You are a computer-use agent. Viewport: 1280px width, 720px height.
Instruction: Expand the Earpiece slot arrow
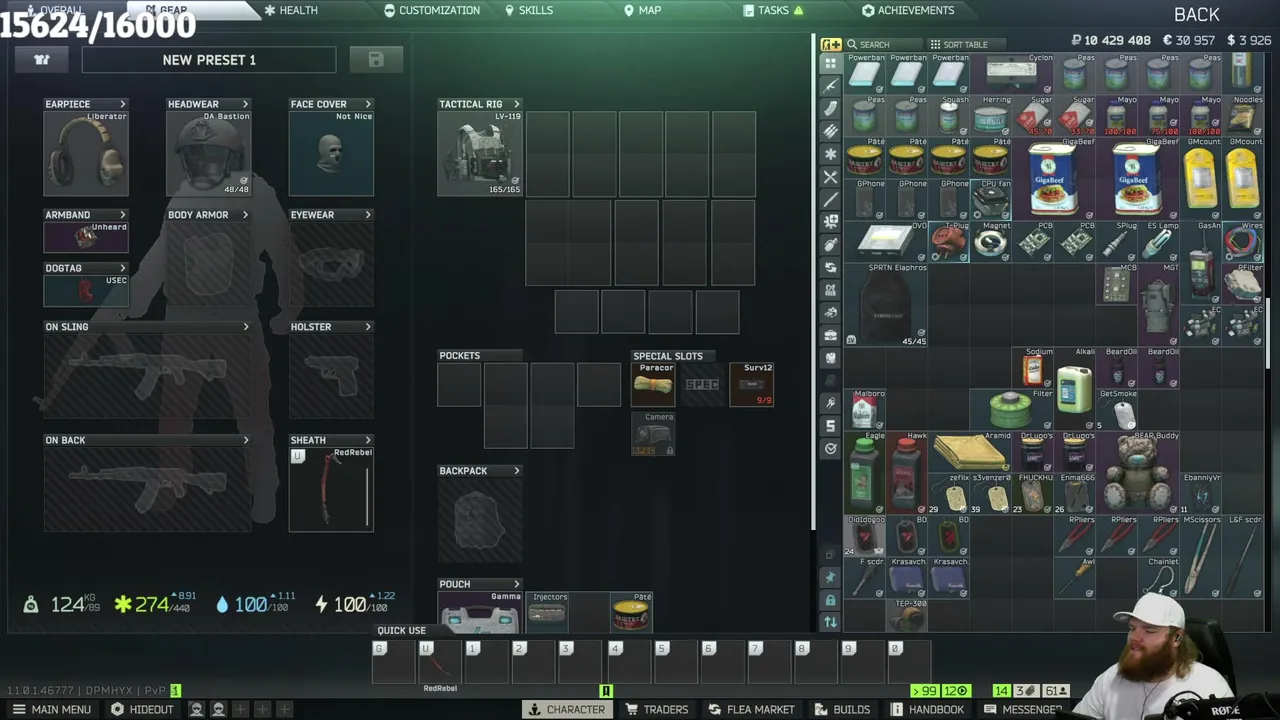[x=123, y=104]
